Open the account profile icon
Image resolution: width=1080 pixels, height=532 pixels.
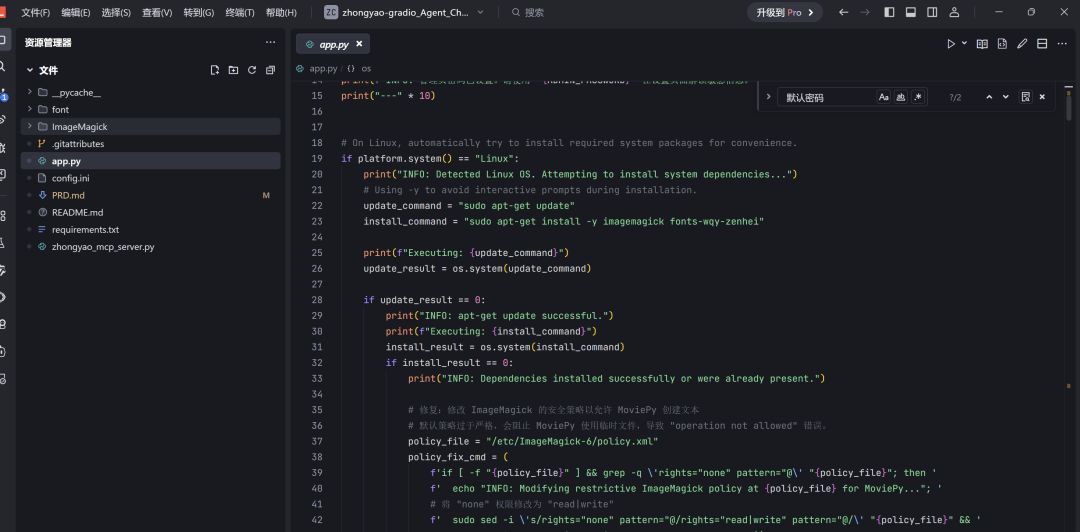click(953, 12)
